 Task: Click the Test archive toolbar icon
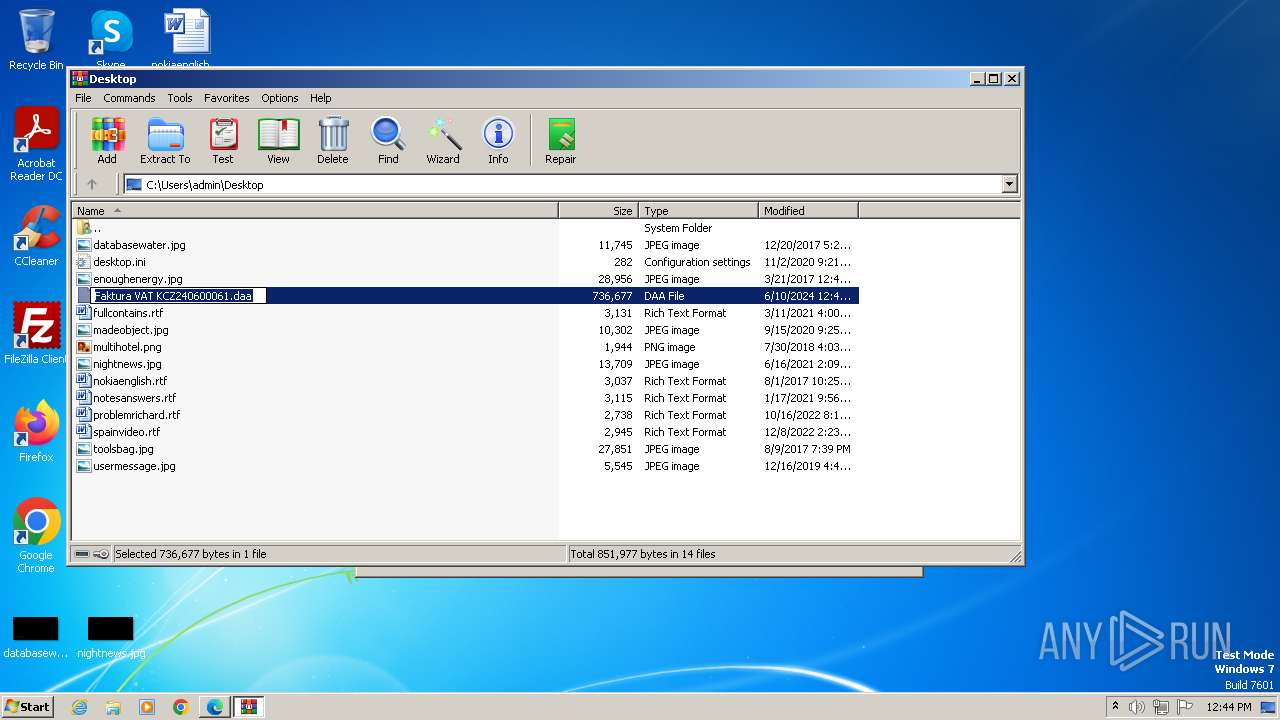(223, 140)
